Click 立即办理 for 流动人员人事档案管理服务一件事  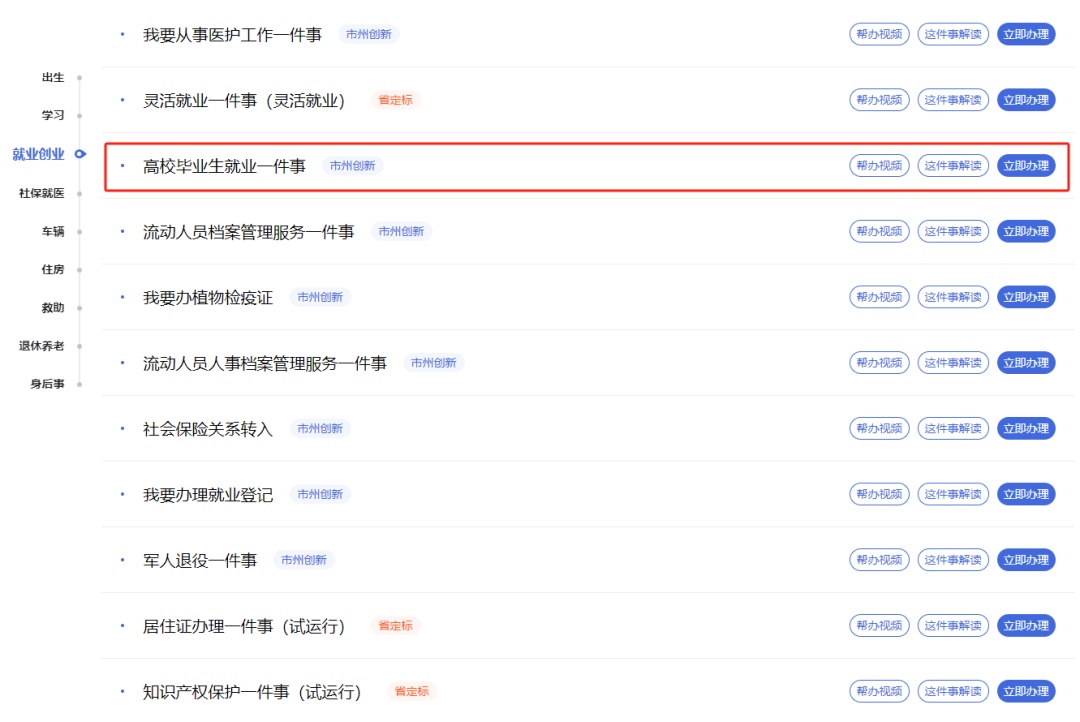(1026, 363)
